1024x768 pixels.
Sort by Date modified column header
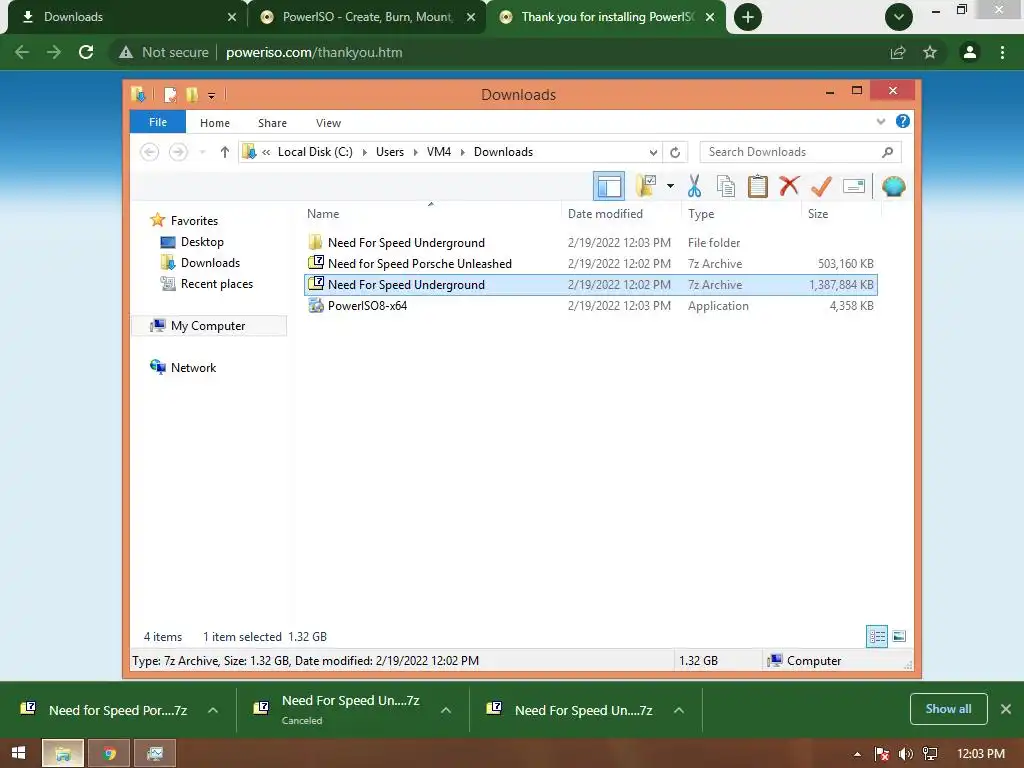pyautogui.click(x=620, y=214)
